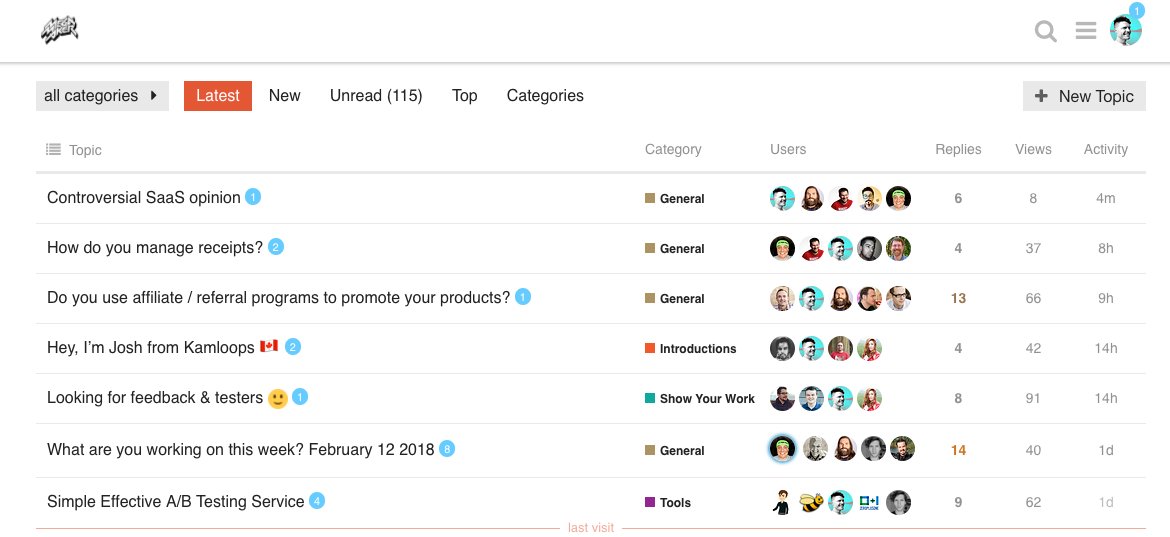Sort topics by Replies column
Screen dimensions: 1170x537
coord(958,149)
